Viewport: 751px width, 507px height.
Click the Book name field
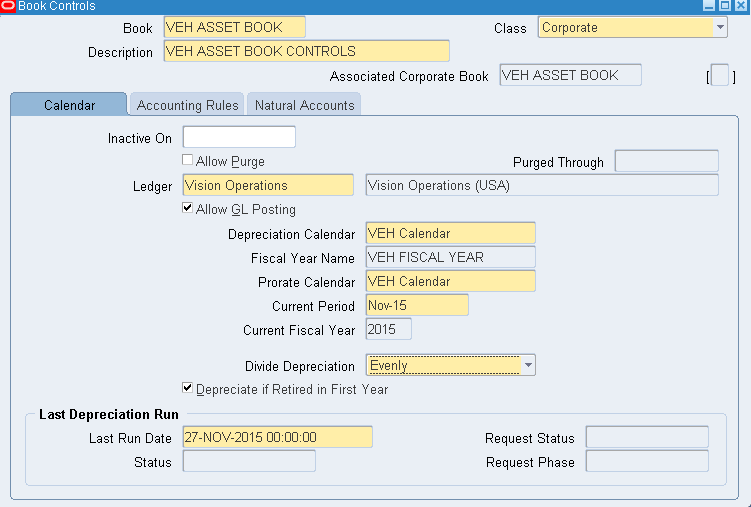(x=235, y=28)
